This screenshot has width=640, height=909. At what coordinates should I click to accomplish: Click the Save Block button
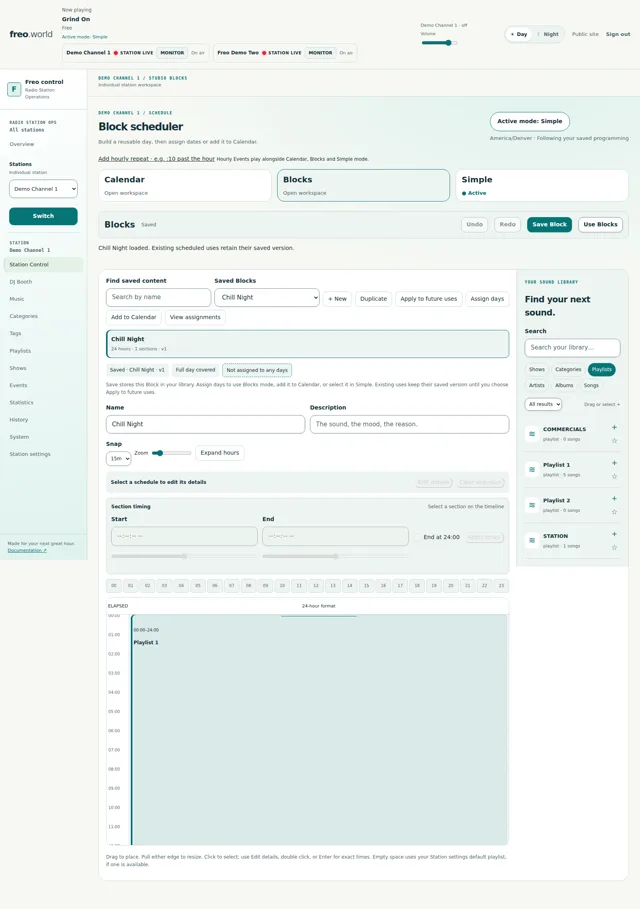click(550, 224)
